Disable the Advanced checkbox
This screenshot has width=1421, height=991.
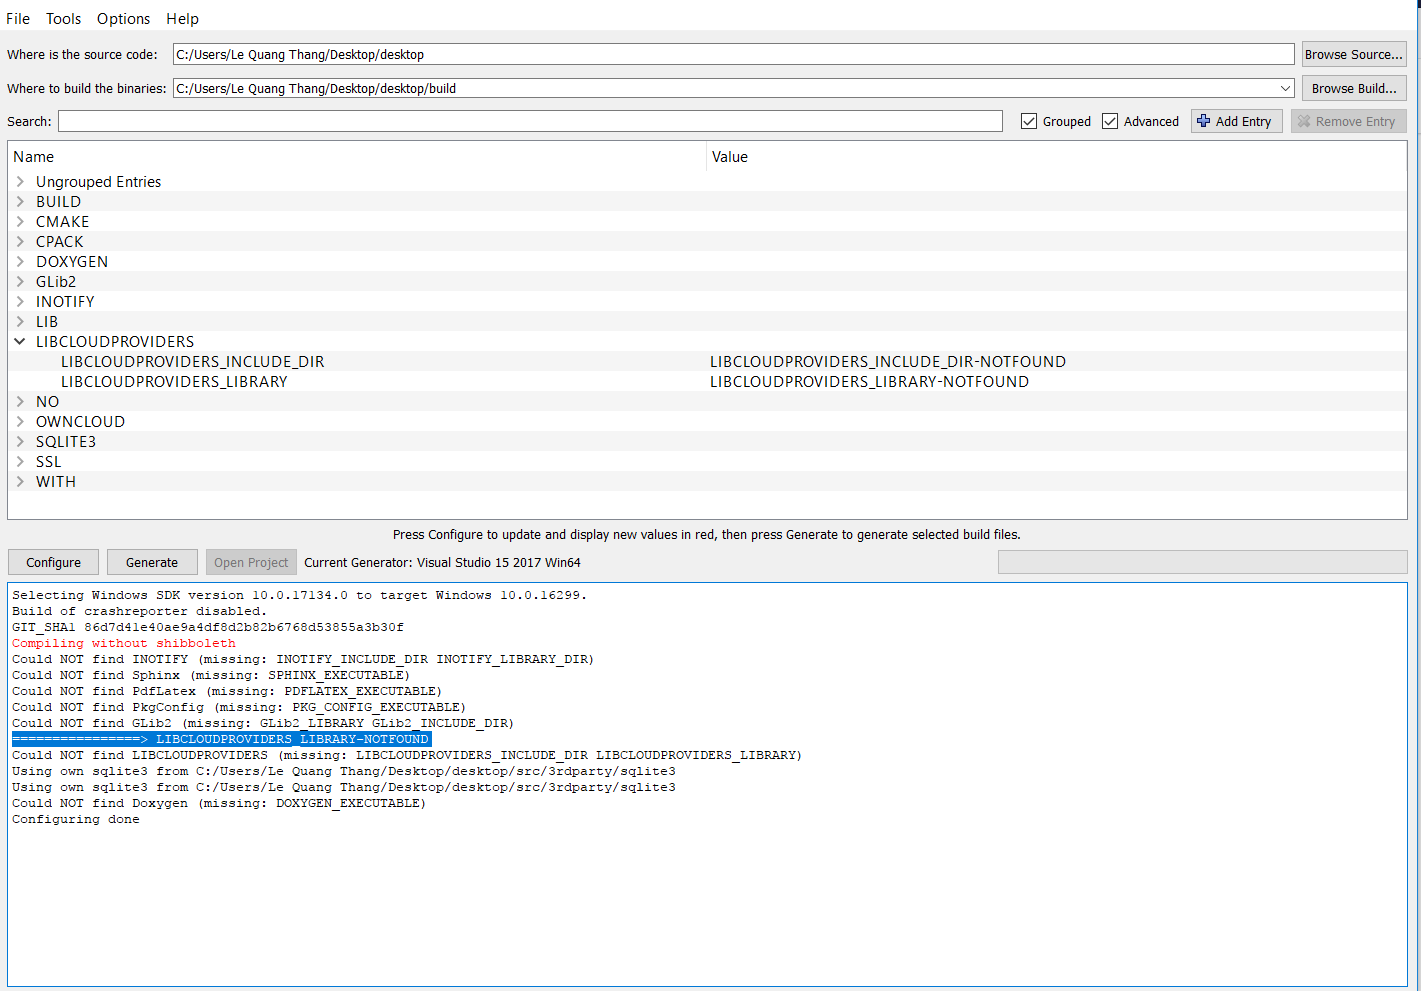(x=1110, y=120)
